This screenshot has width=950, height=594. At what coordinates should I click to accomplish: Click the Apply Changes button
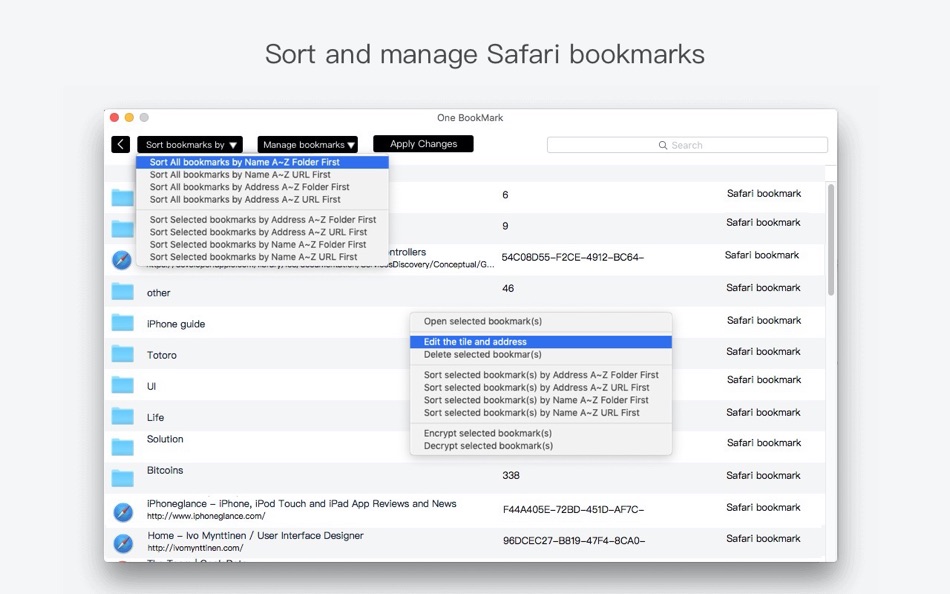click(424, 144)
